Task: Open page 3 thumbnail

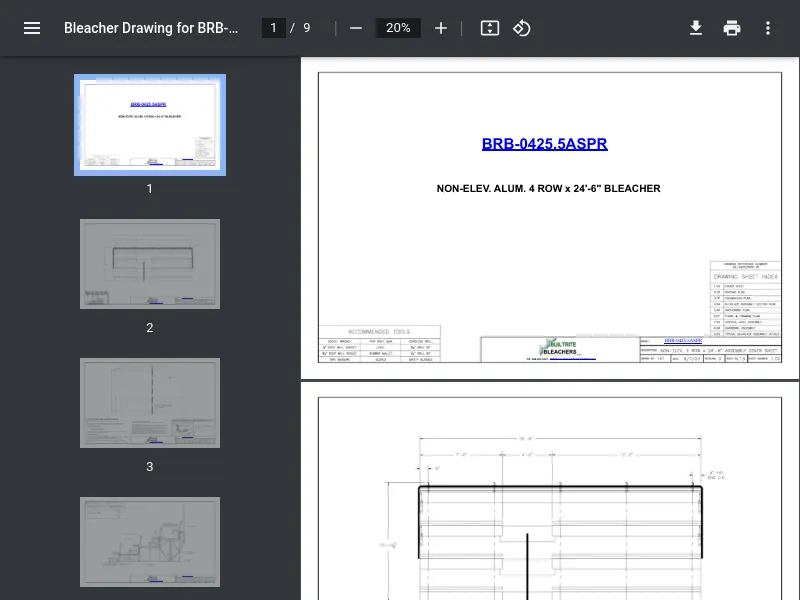Action: (x=150, y=403)
